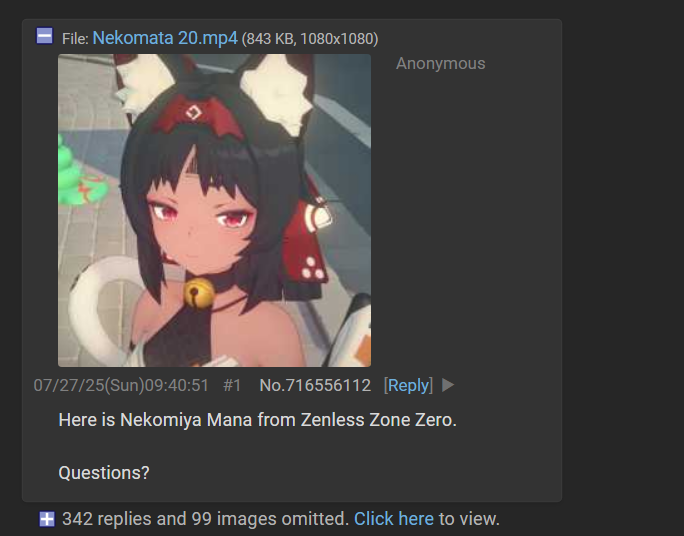Expand omitted replies with the plus icon
Viewport: 684px width, 536px height.
tap(47, 519)
